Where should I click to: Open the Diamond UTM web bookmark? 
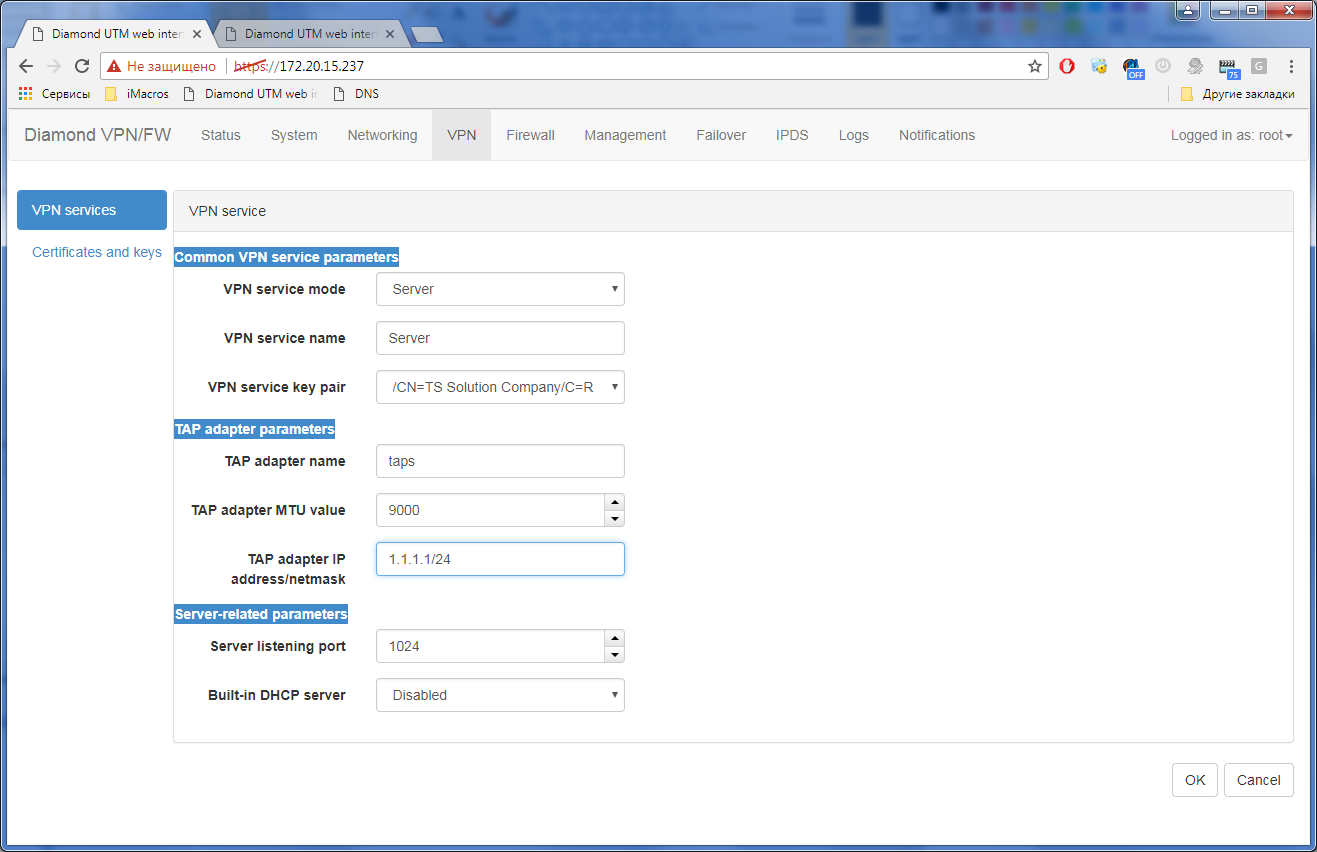(249, 94)
